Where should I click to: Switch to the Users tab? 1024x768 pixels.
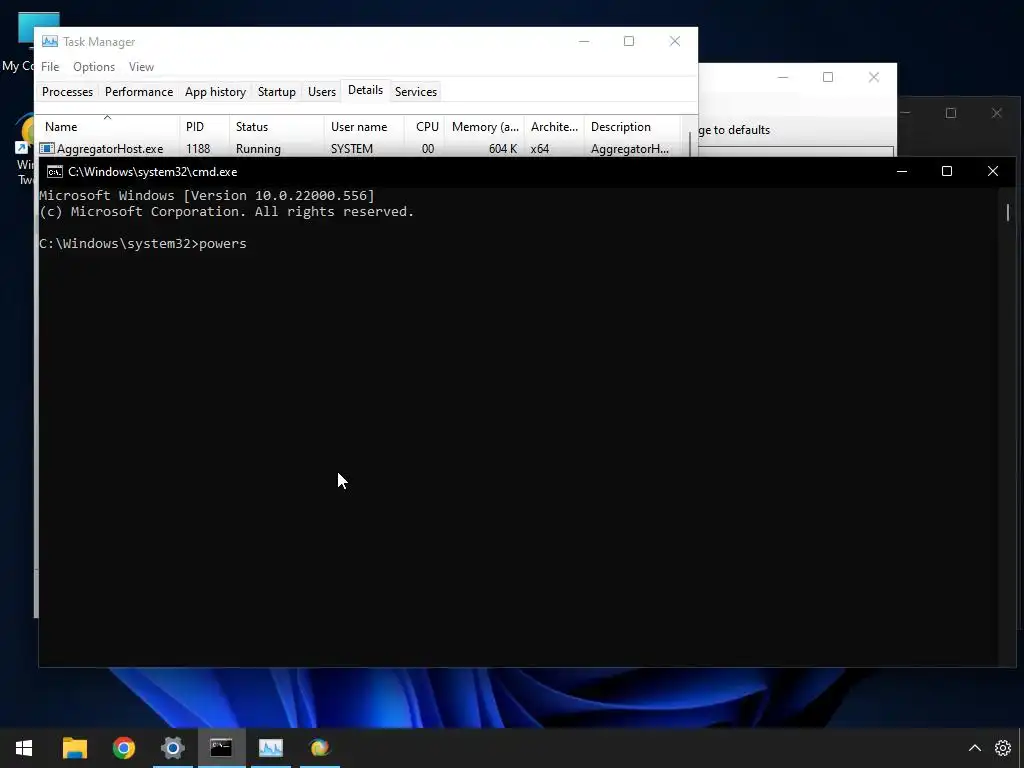[322, 92]
